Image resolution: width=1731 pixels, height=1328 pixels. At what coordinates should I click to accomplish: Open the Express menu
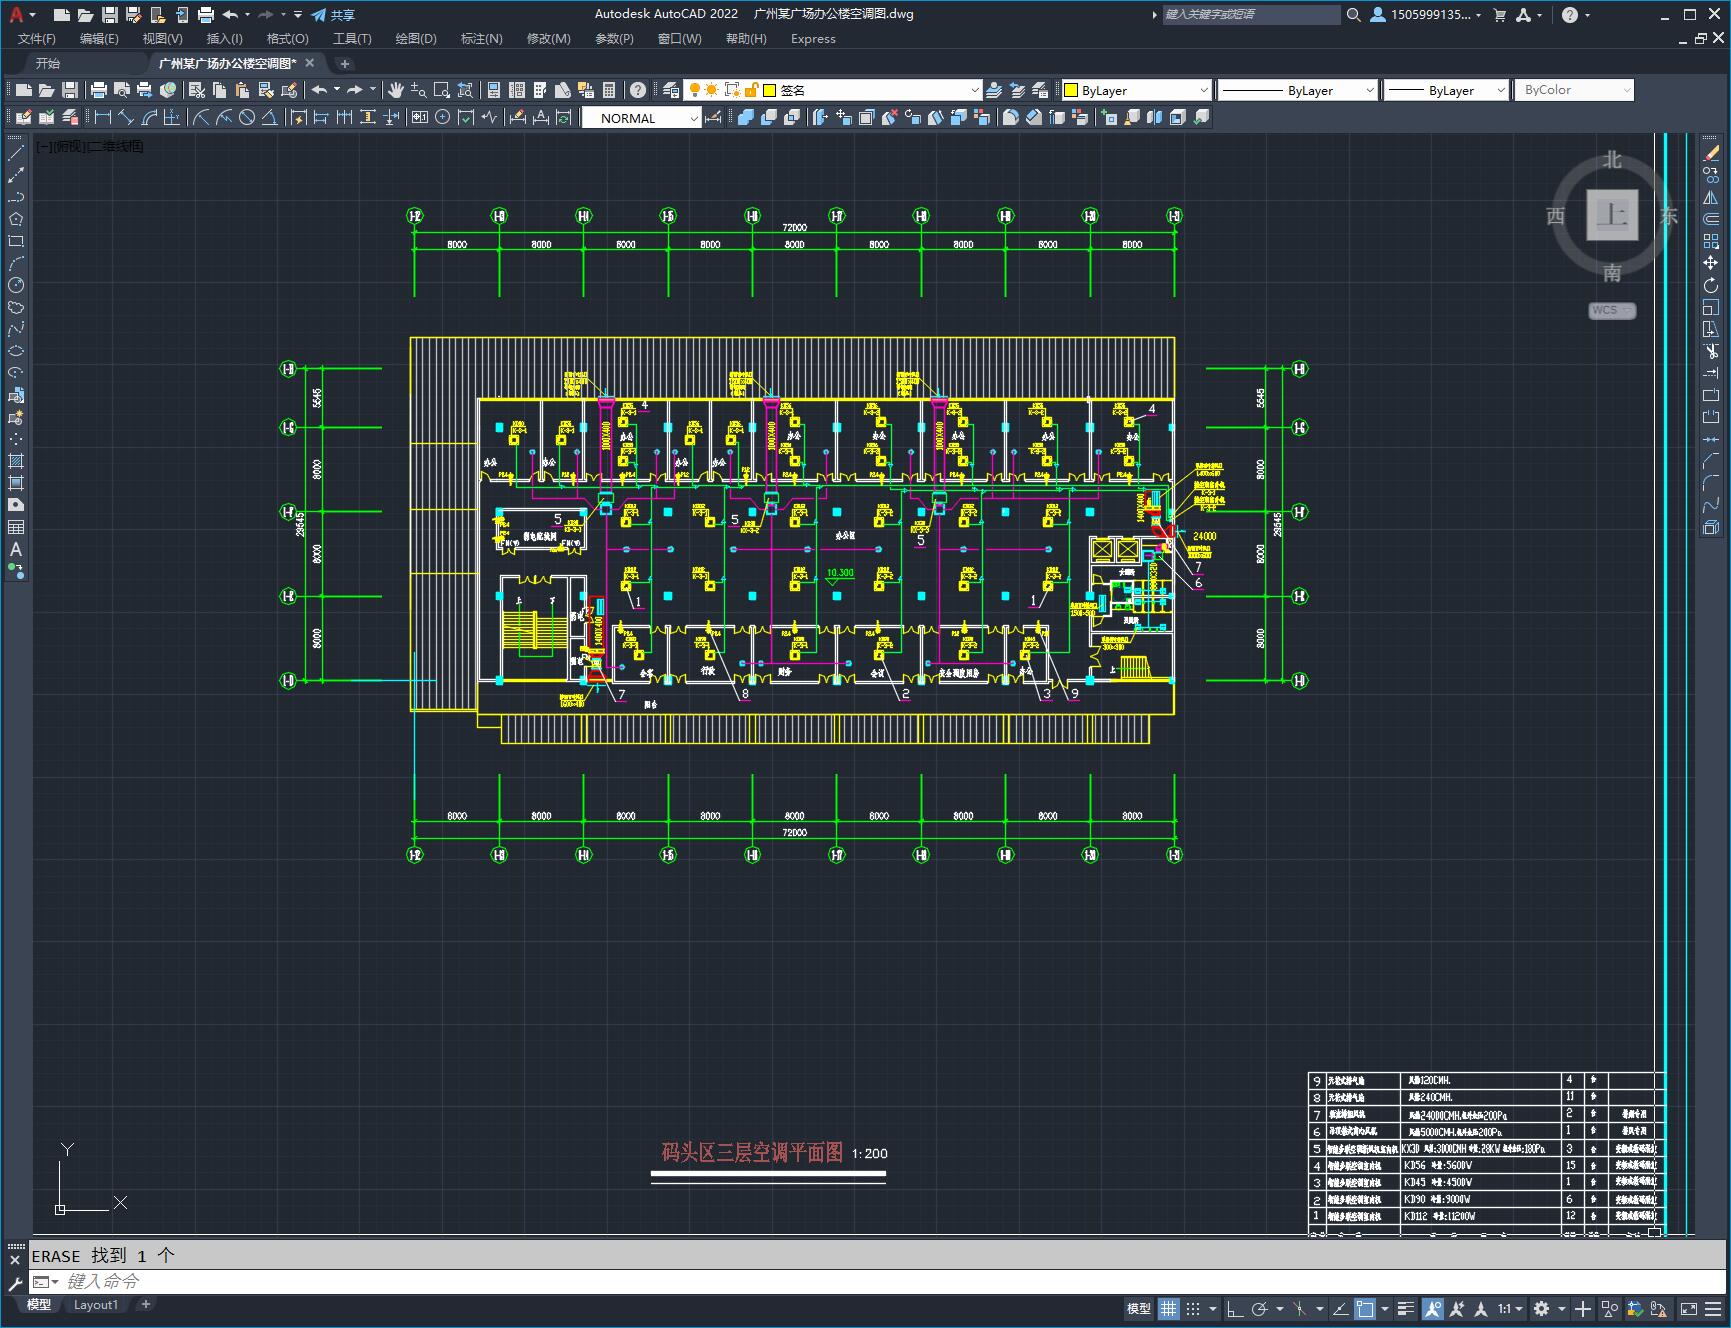813,38
